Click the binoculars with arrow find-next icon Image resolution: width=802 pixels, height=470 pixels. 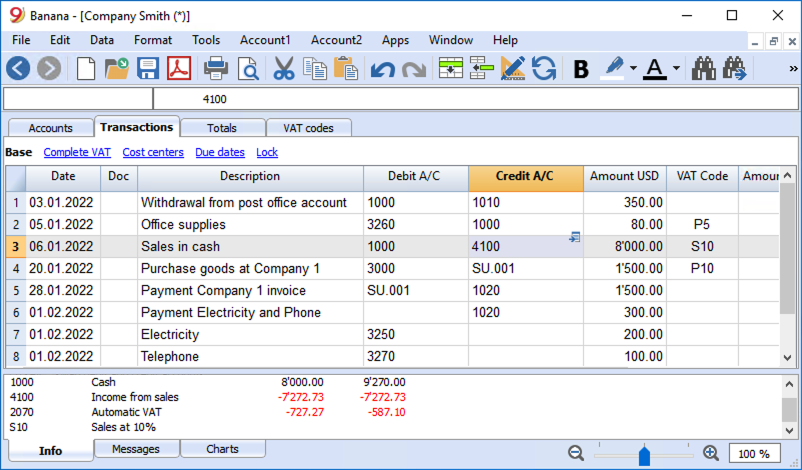coord(735,69)
